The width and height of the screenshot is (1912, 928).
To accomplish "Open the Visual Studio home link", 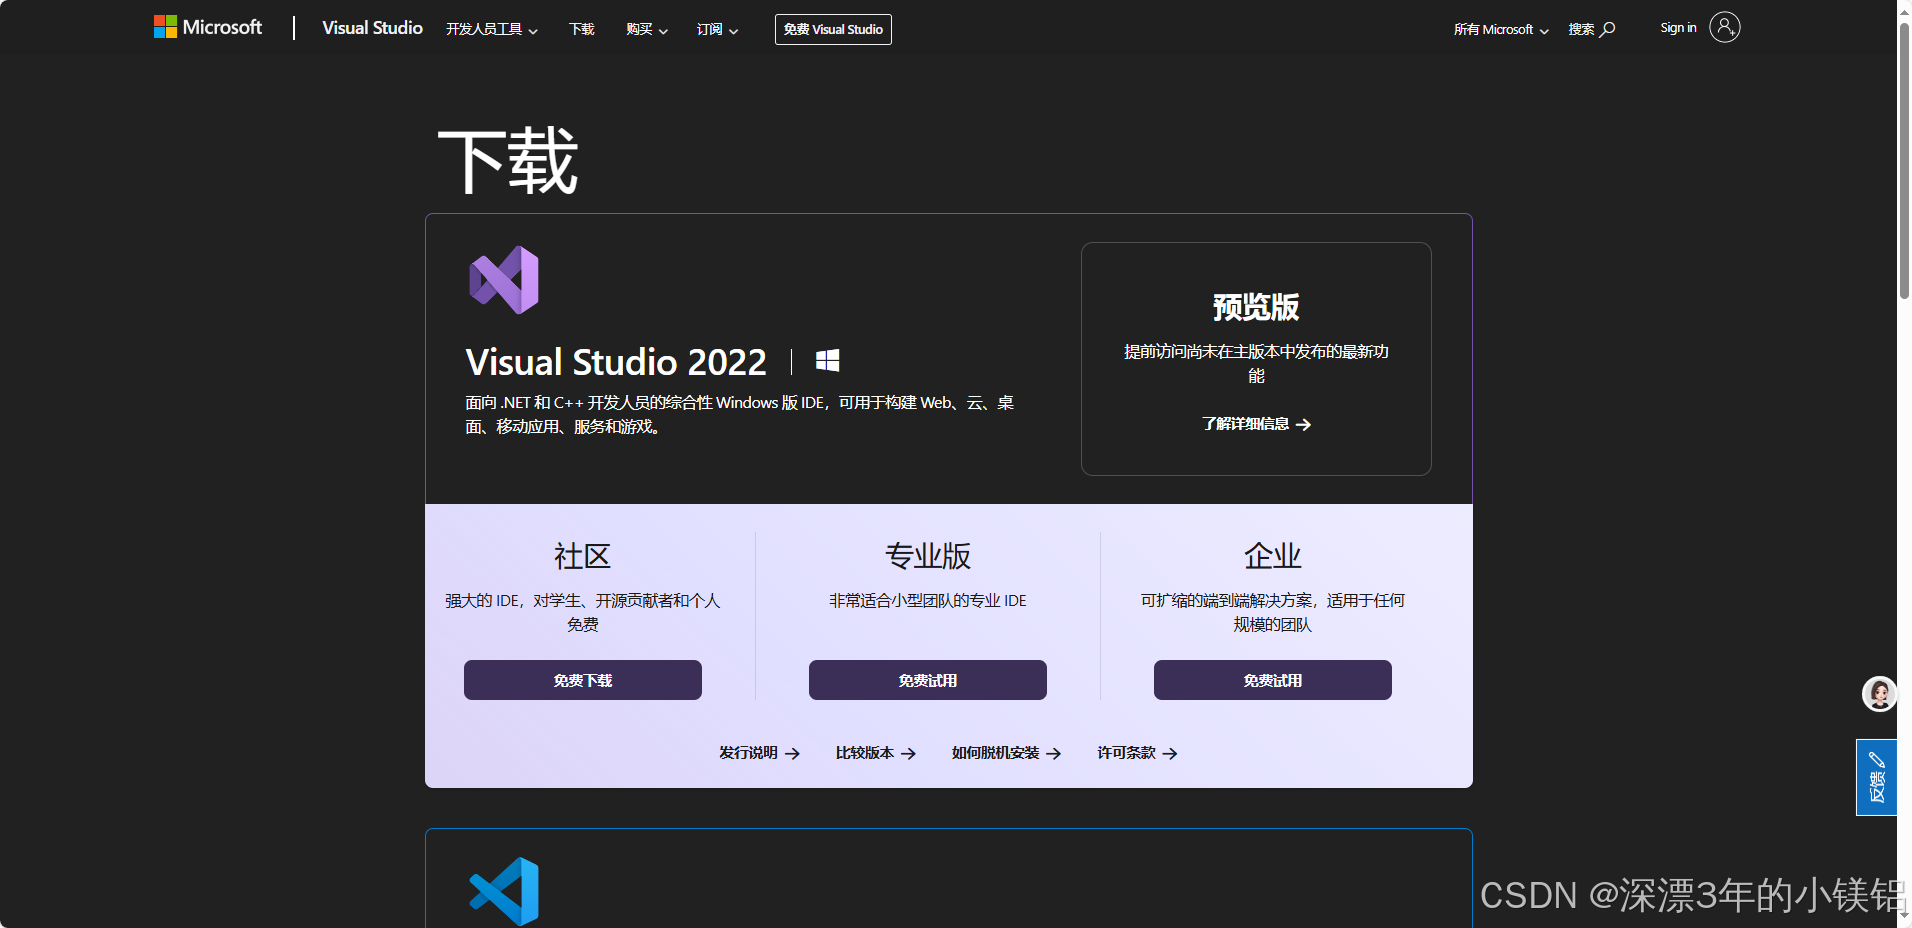I will click(372, 28).
